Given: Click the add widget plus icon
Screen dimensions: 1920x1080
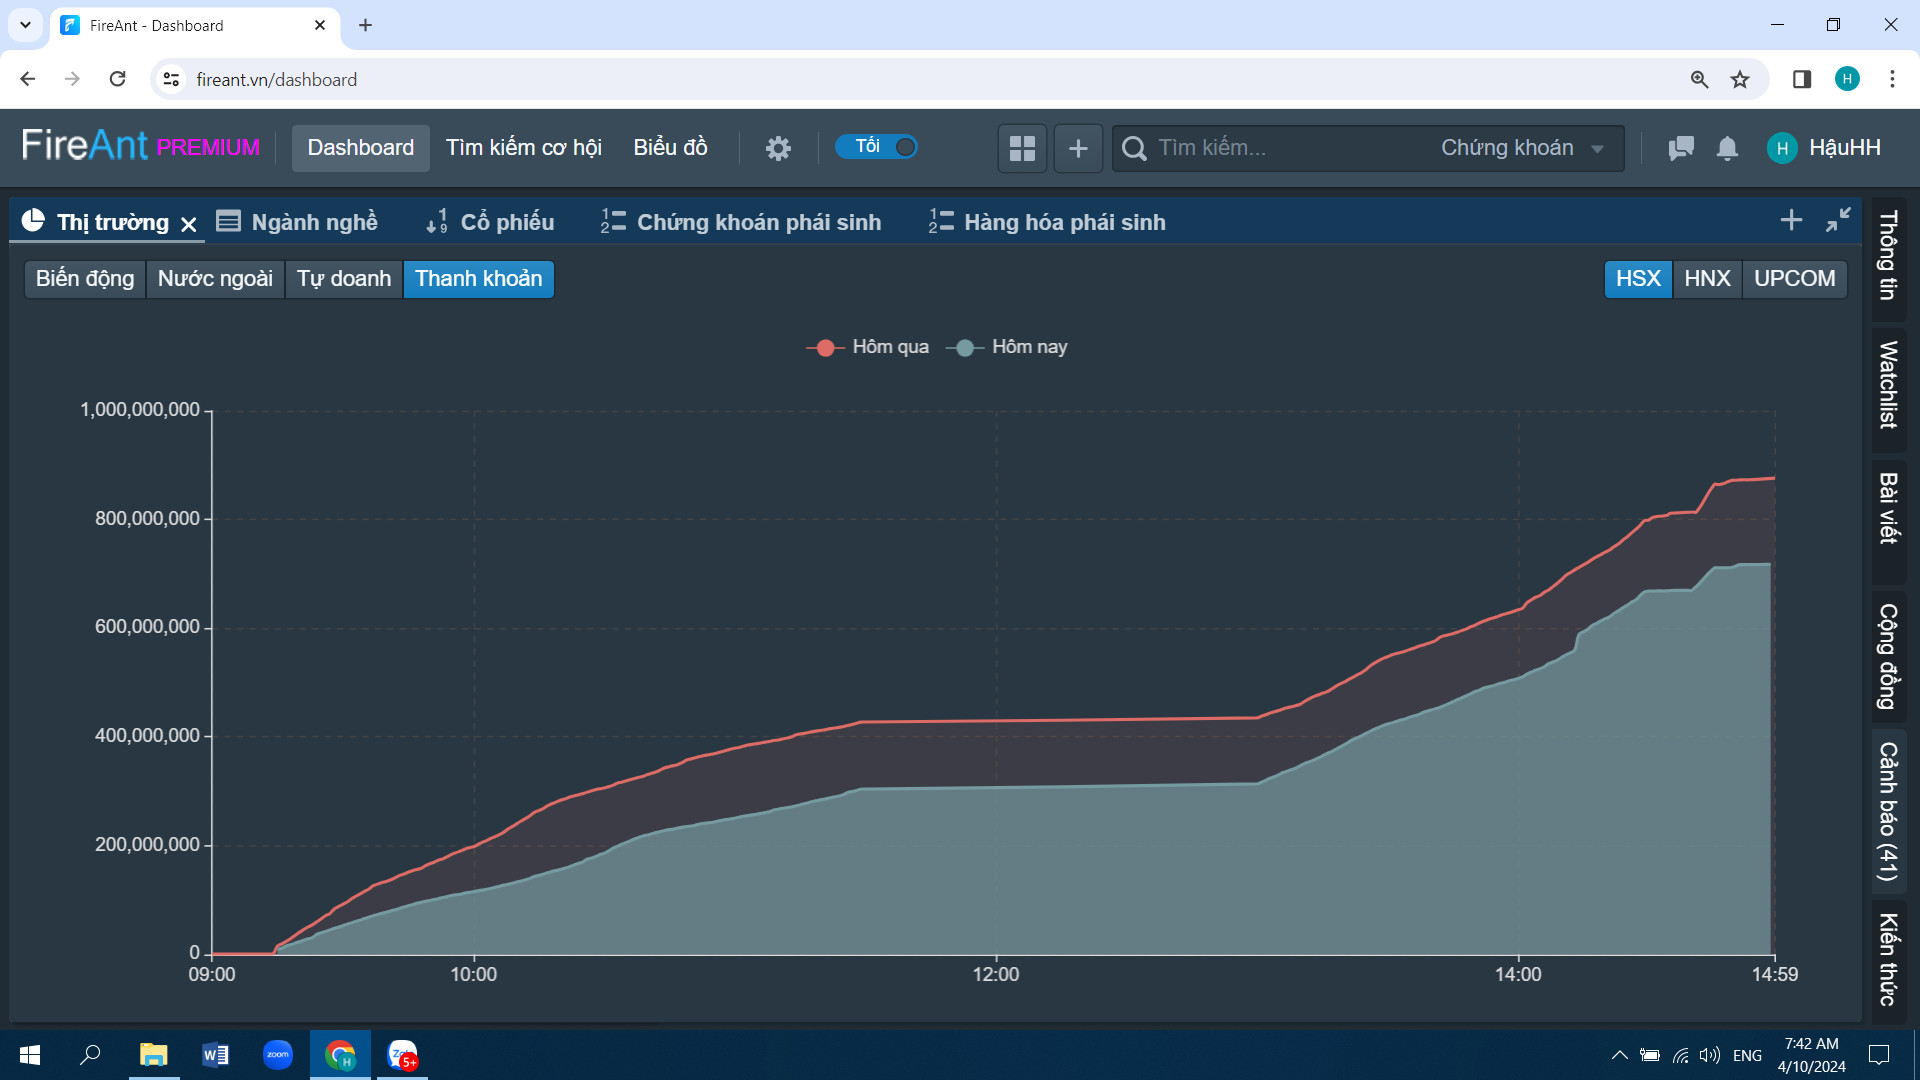Looking at the screenshot, I should coord(1078,148).
